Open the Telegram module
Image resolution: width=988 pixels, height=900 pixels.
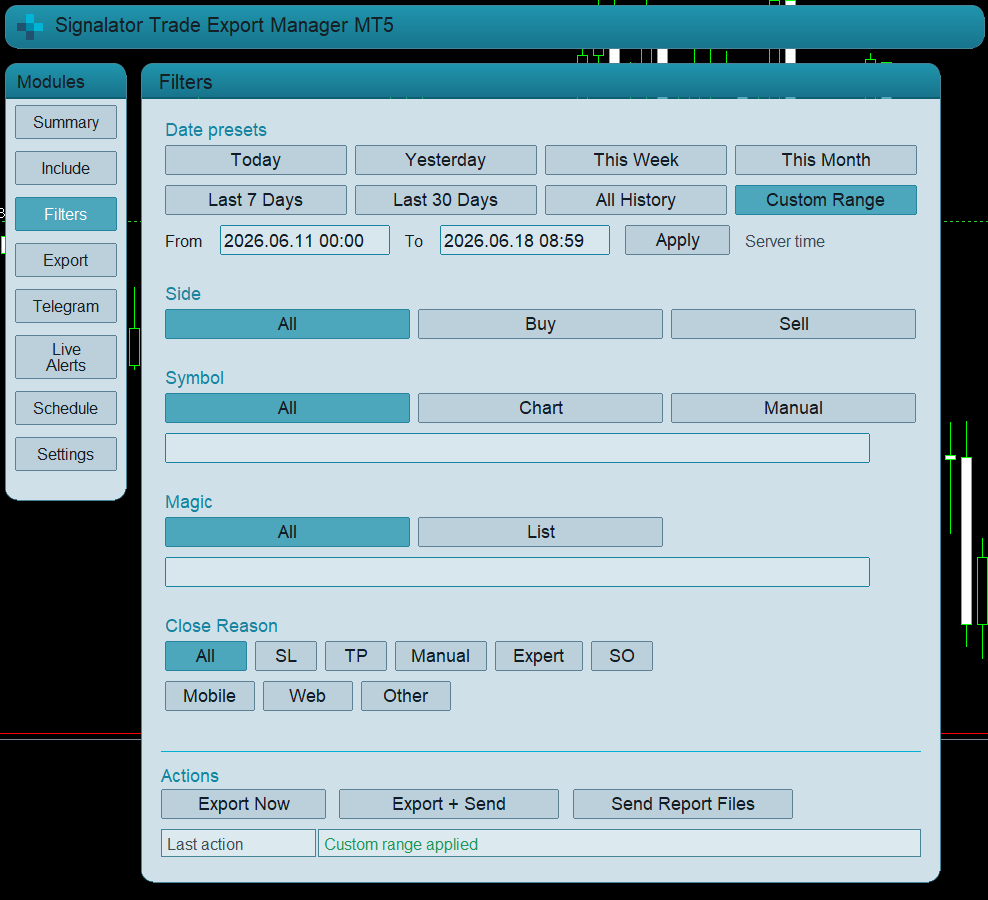[66, 306]
